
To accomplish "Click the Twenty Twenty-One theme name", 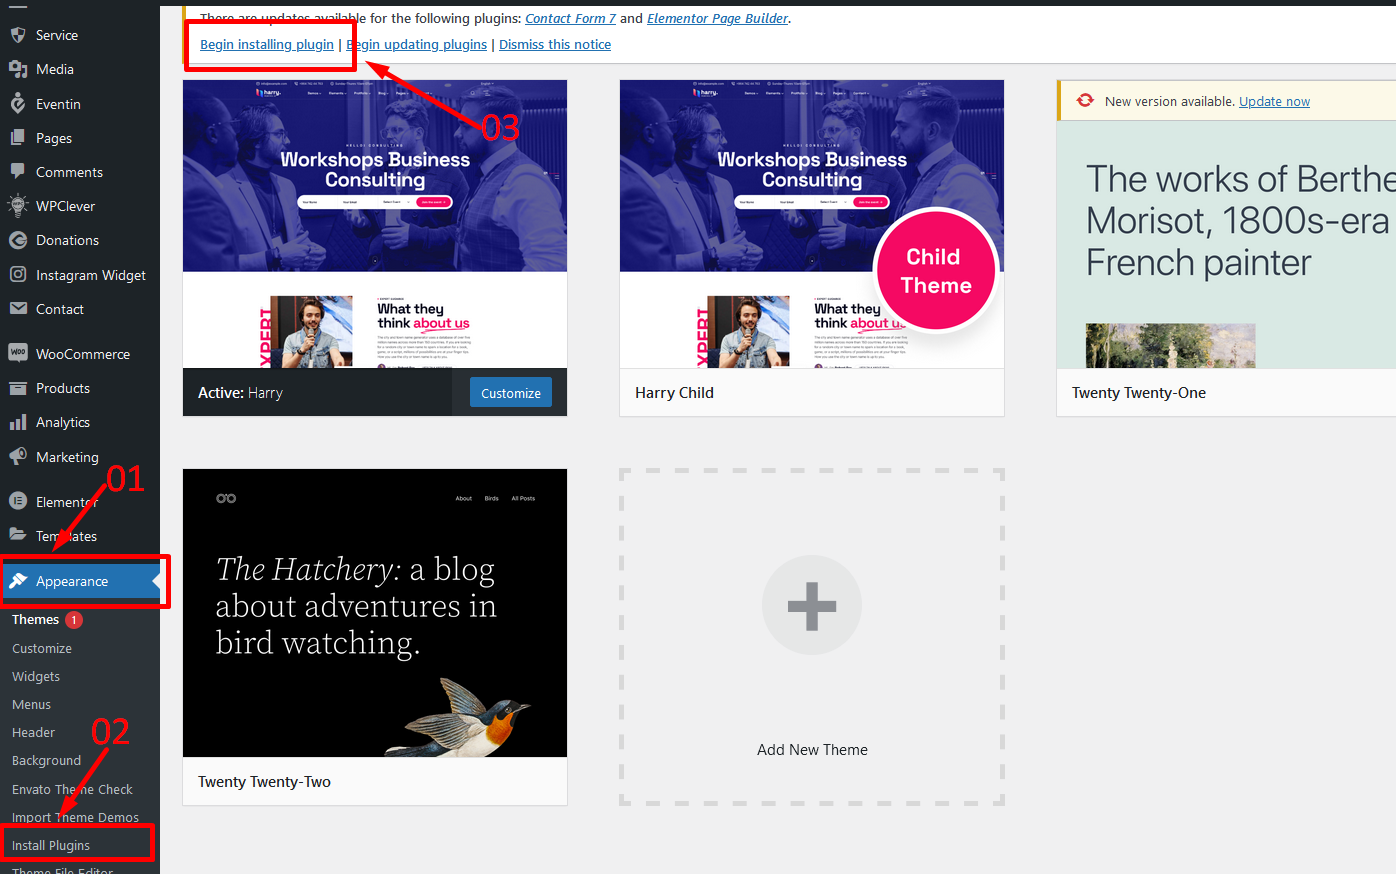I will pyautogui.click(x=1139, y=393).
